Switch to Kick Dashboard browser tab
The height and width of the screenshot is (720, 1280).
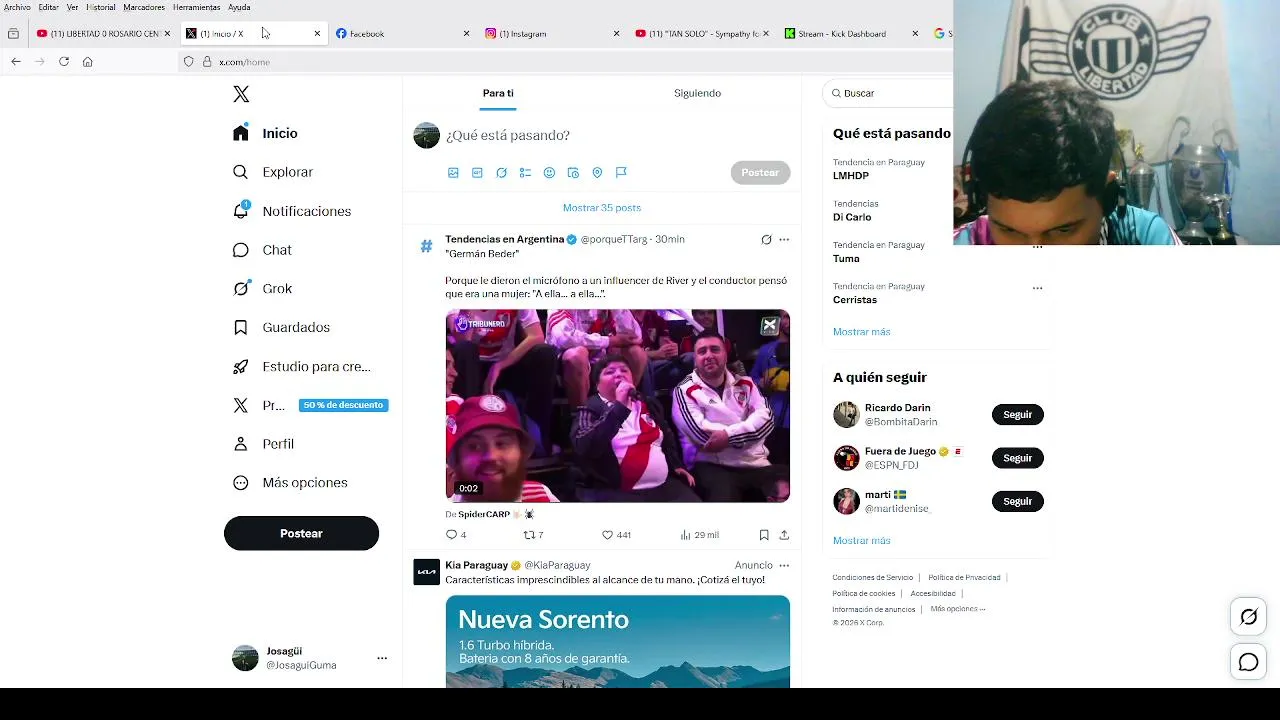pyautogui.click(x=850, y=33)
